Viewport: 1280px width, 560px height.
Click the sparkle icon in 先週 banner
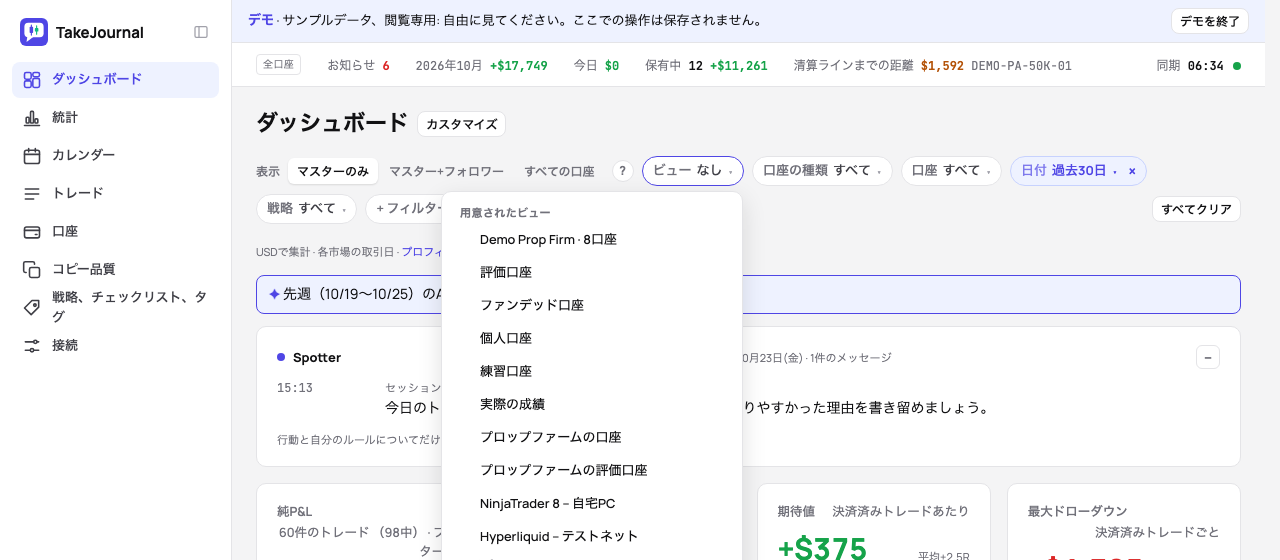pos(274,294)
